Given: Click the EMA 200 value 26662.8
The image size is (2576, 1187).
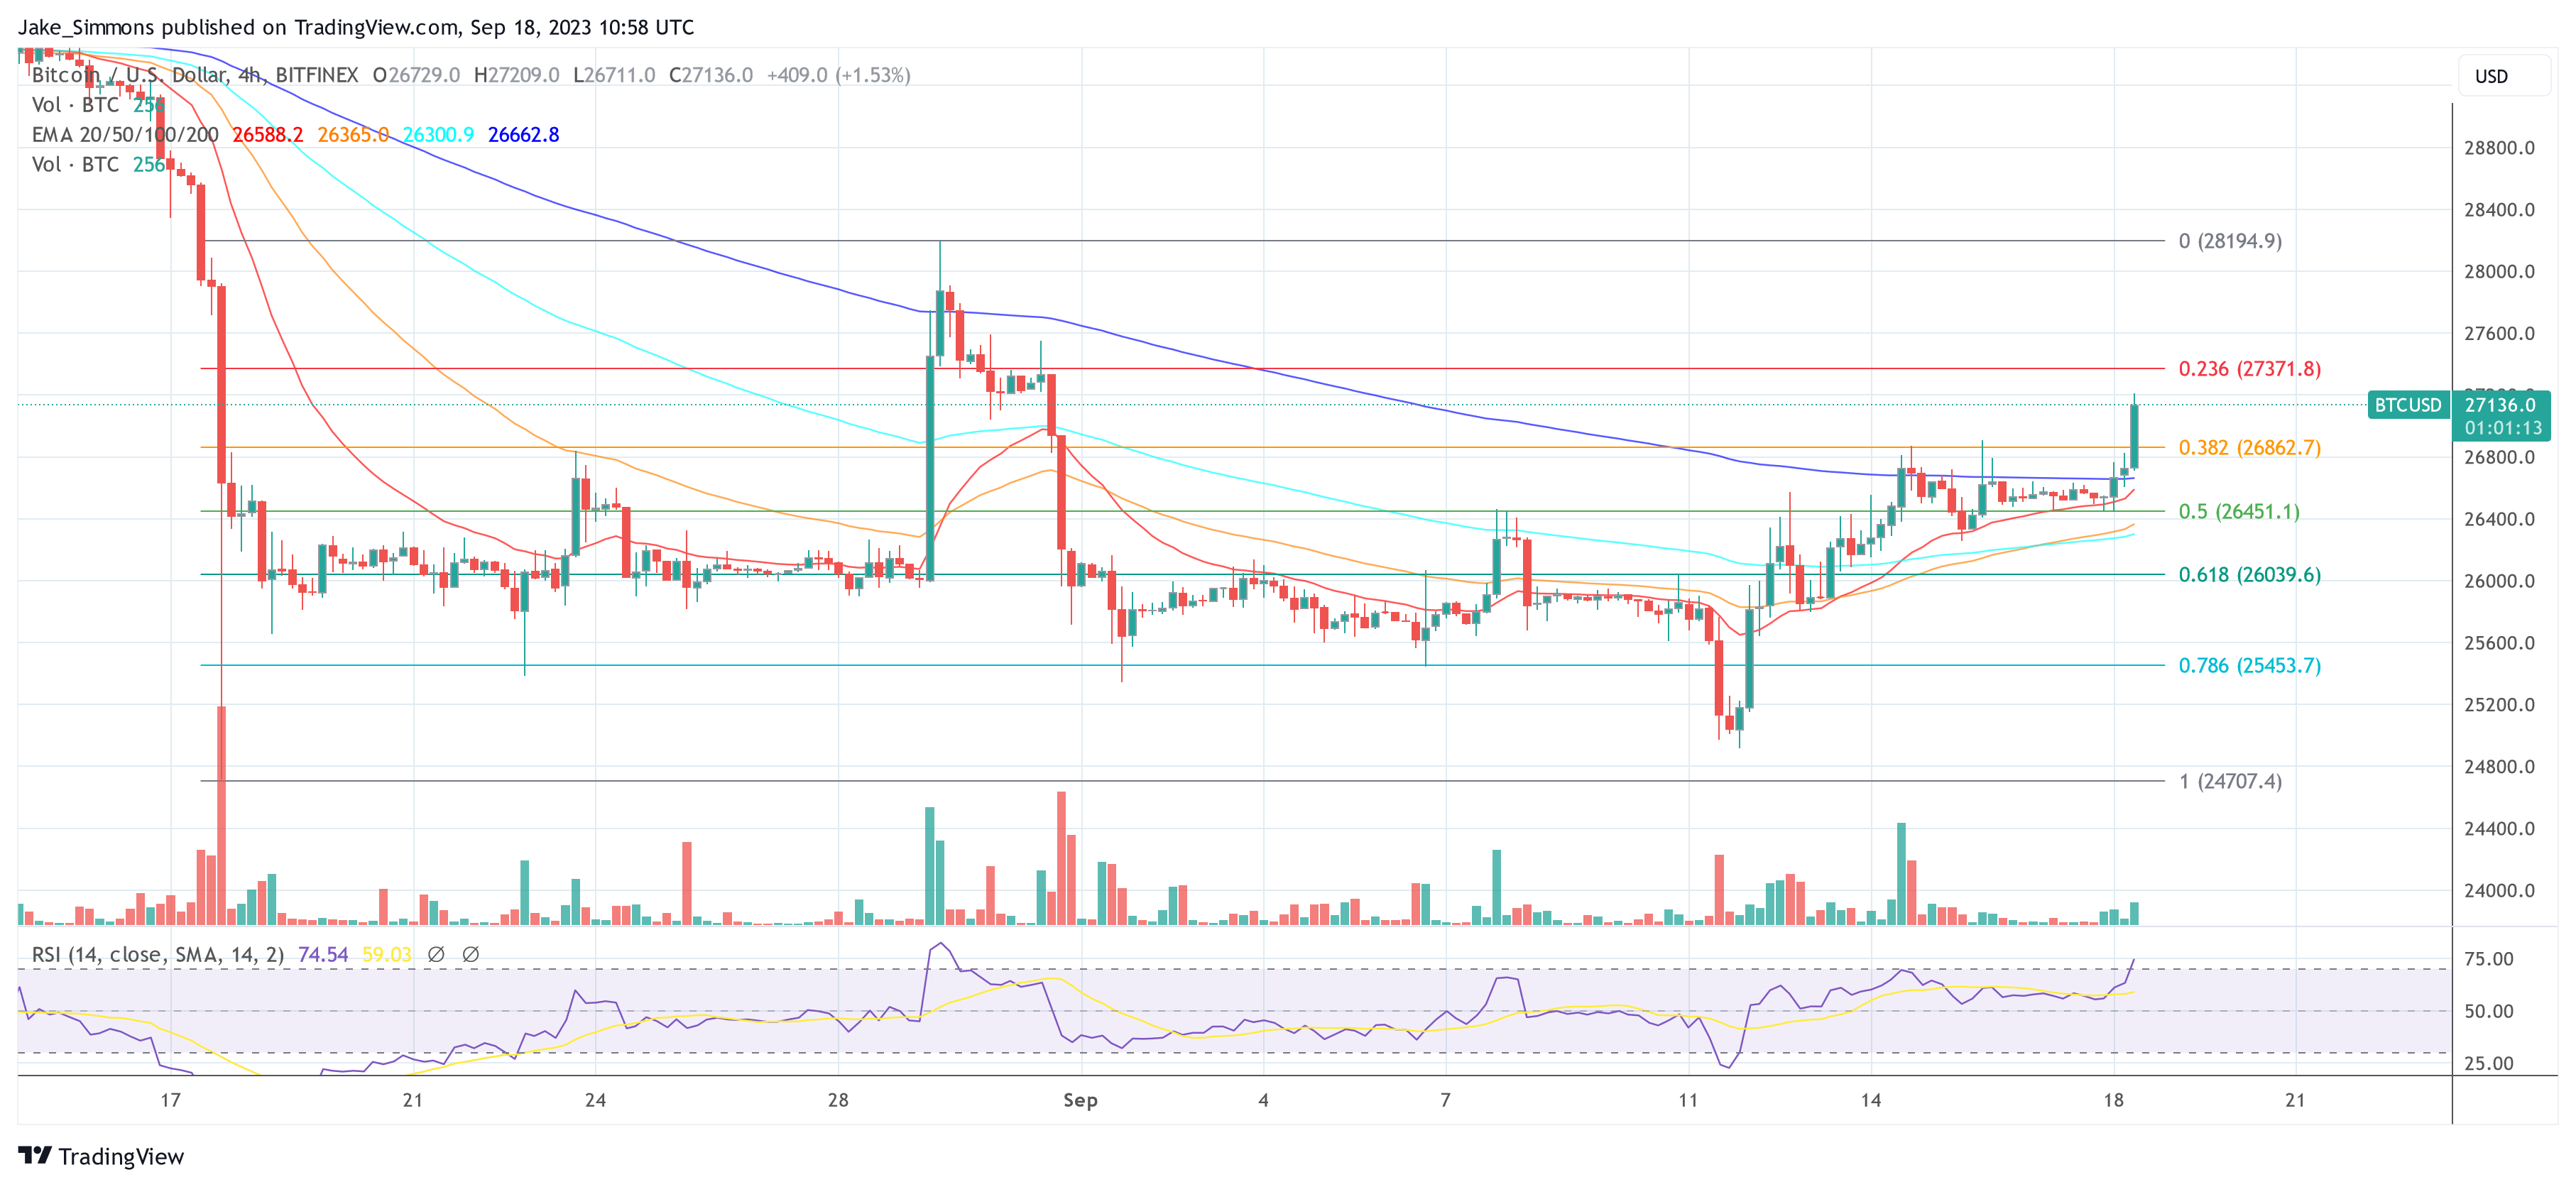Looking at the screenshot, I should coord(523,135).
